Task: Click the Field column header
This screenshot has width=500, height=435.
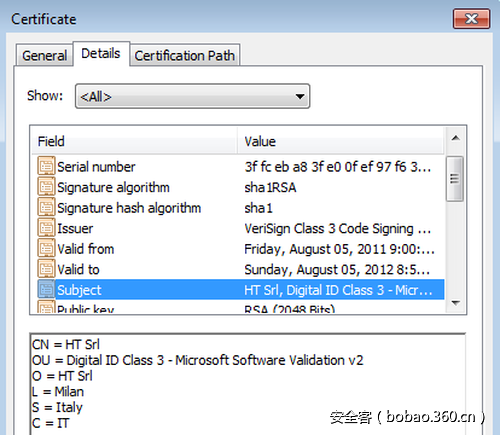Action: coord(134,141)
